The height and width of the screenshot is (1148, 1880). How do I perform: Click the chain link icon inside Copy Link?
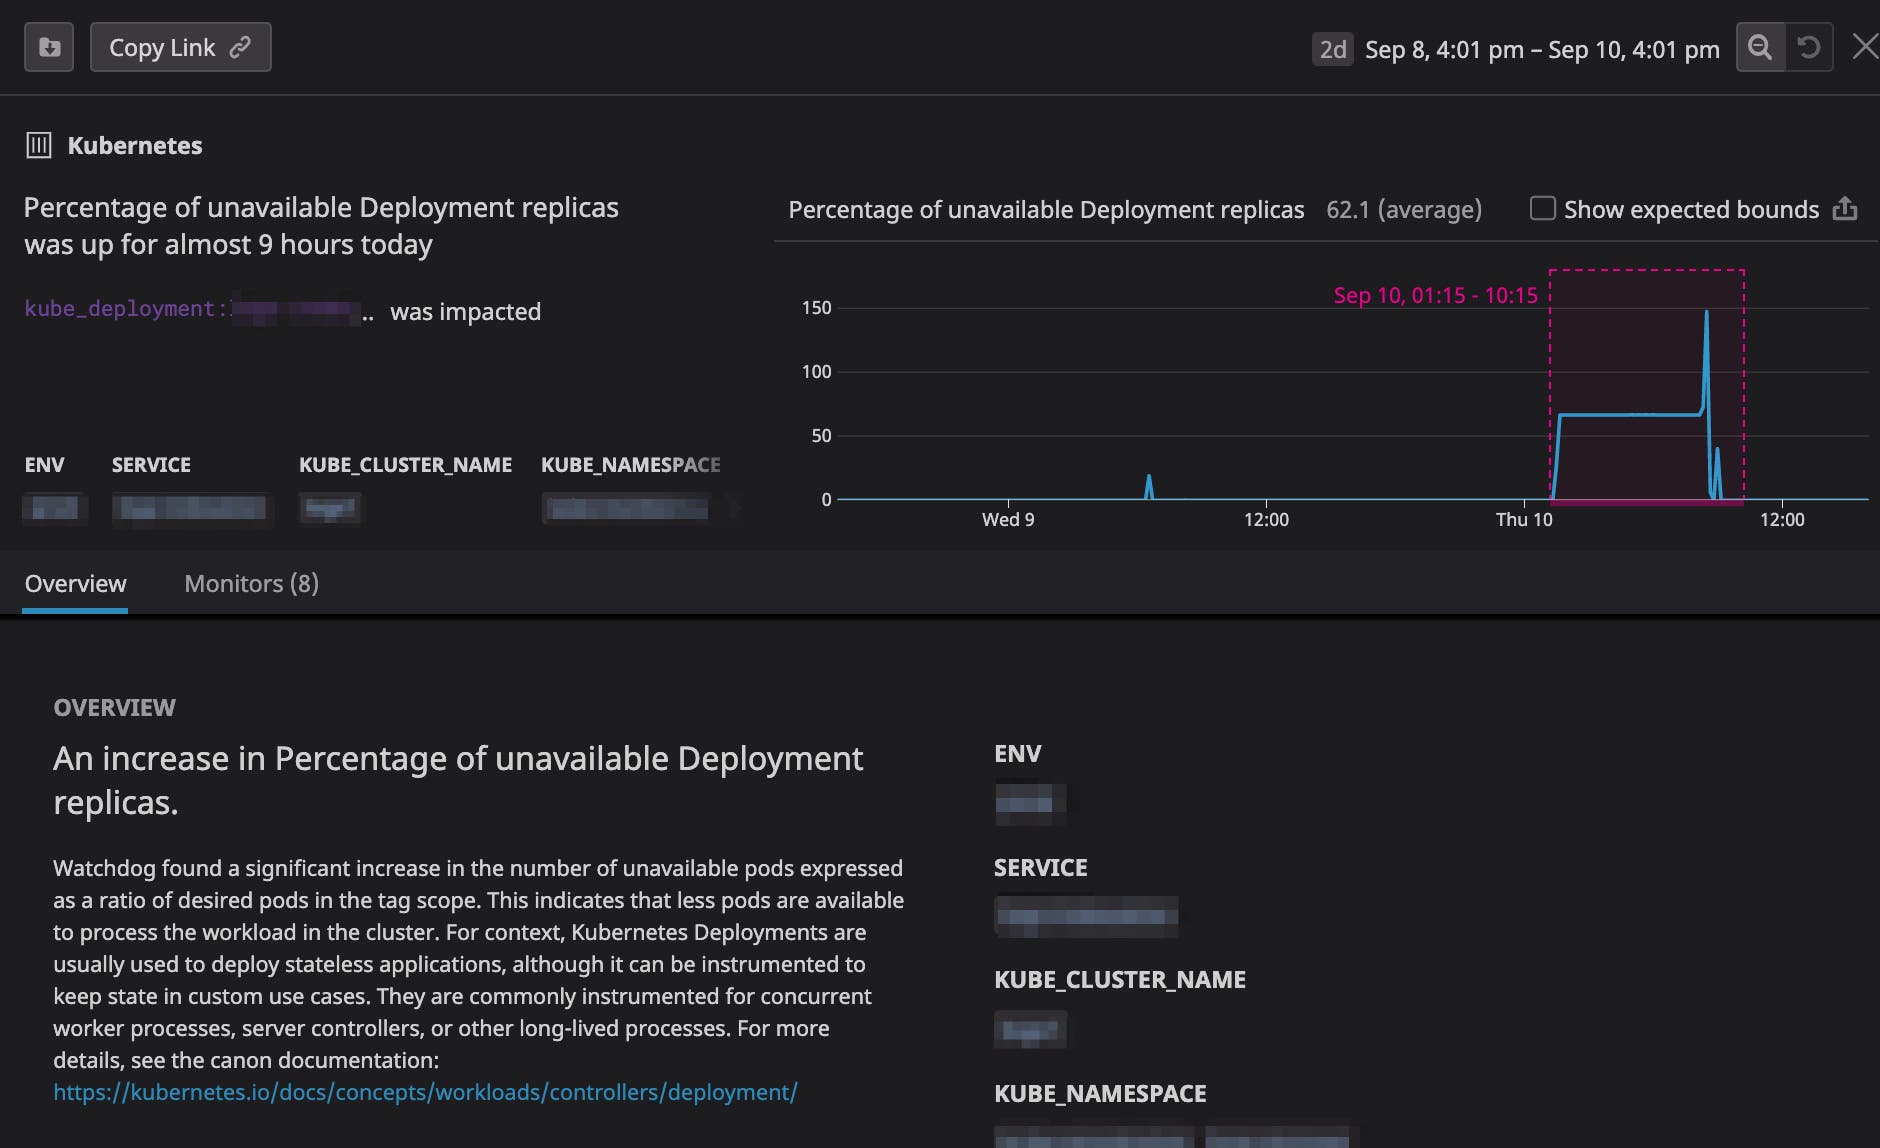tap(238, 46)
